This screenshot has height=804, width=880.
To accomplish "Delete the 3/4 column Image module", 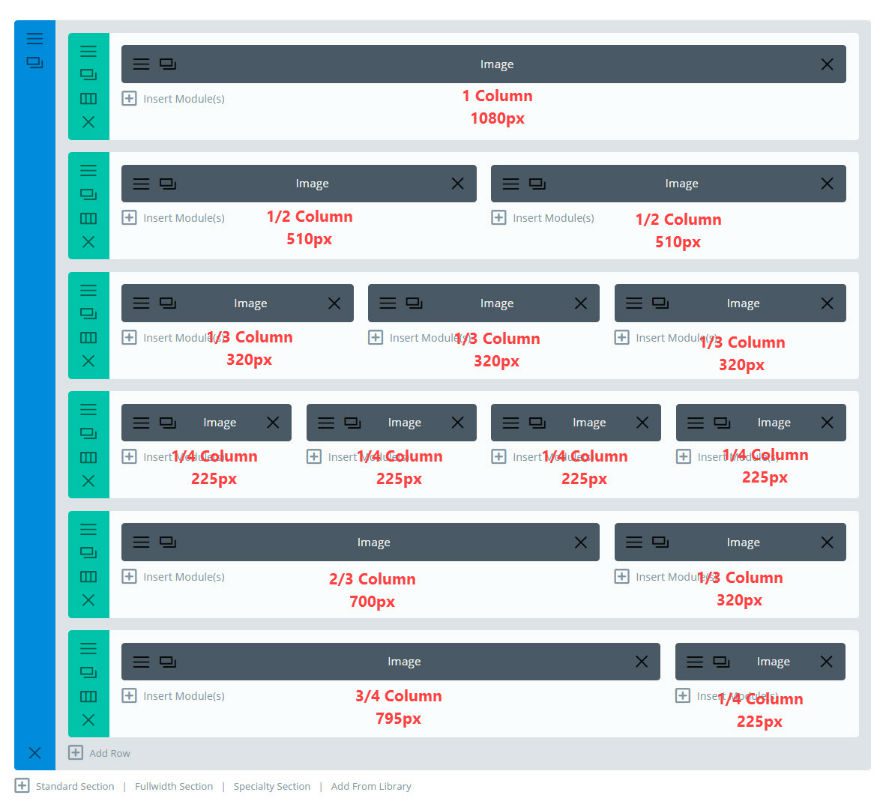I will [x=641, y=661].
